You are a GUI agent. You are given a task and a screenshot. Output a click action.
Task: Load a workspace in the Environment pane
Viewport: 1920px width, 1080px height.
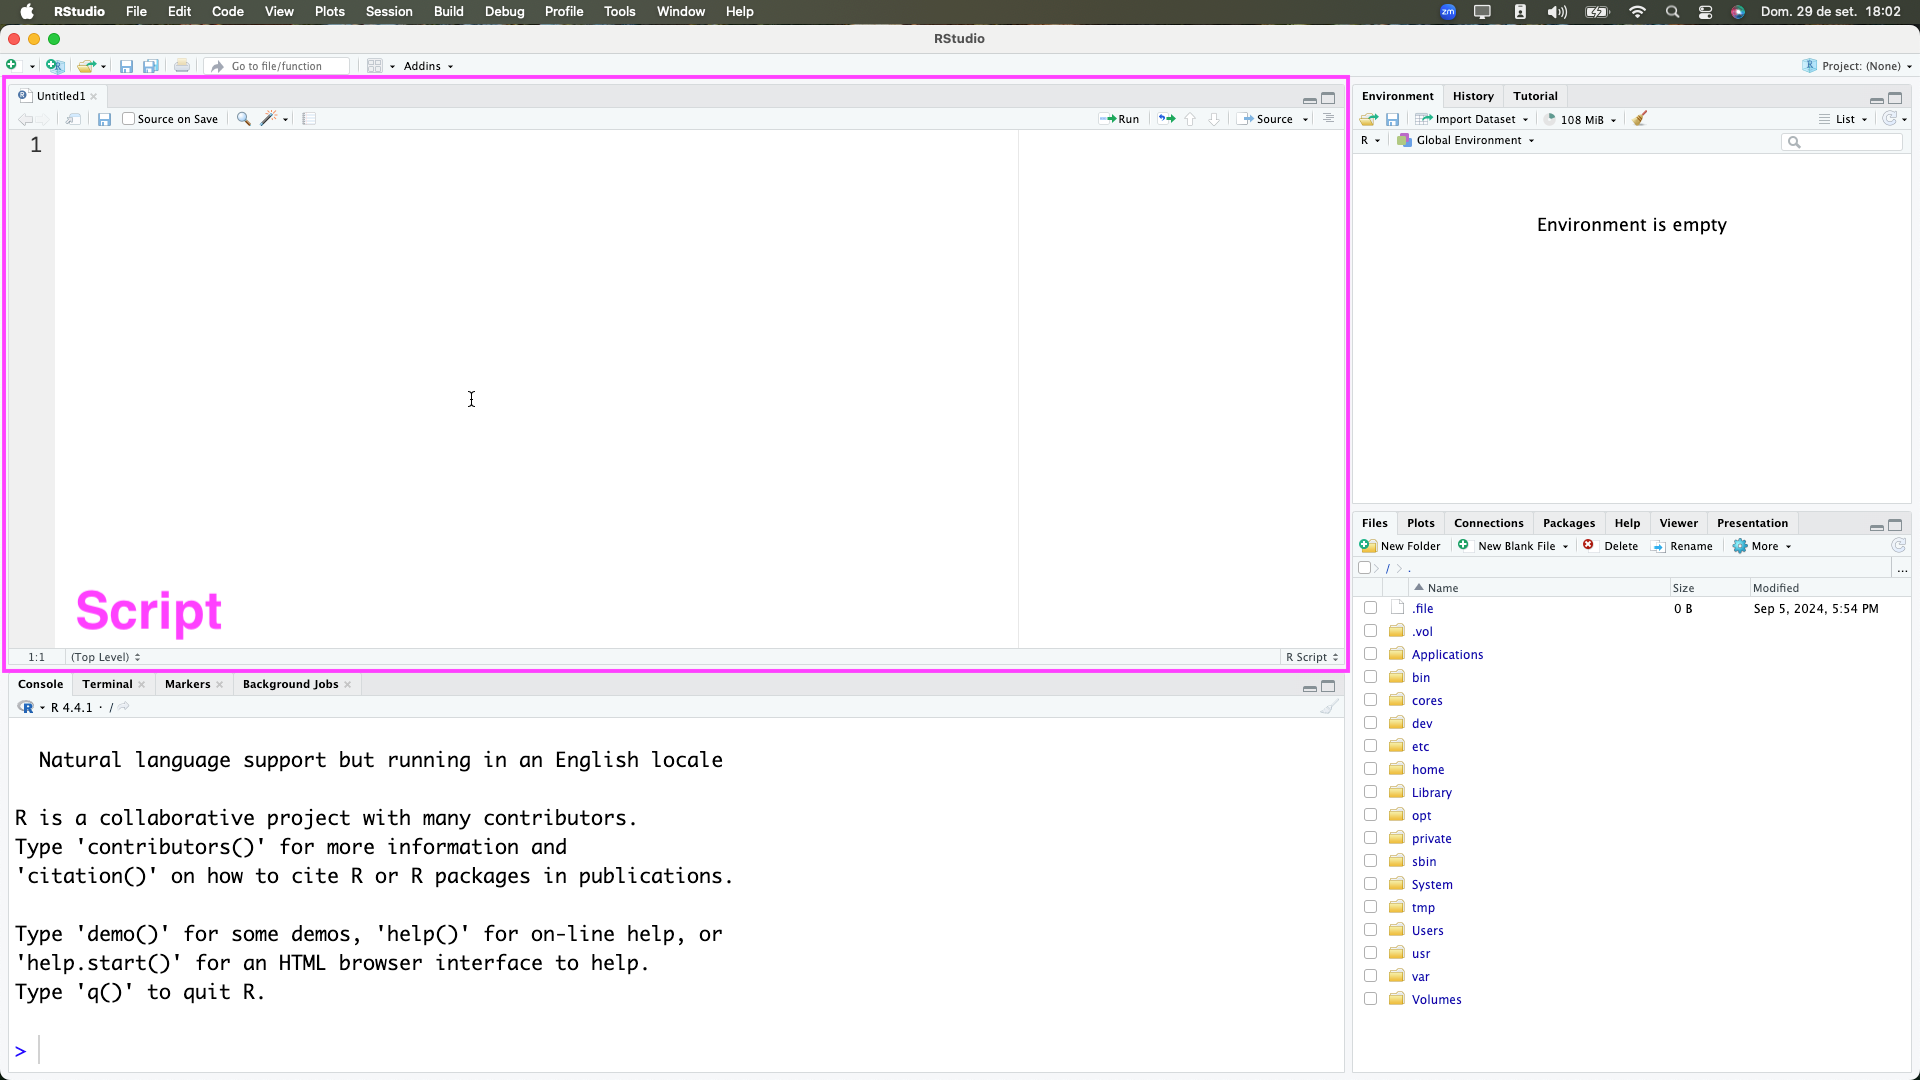coord(1369,119)
